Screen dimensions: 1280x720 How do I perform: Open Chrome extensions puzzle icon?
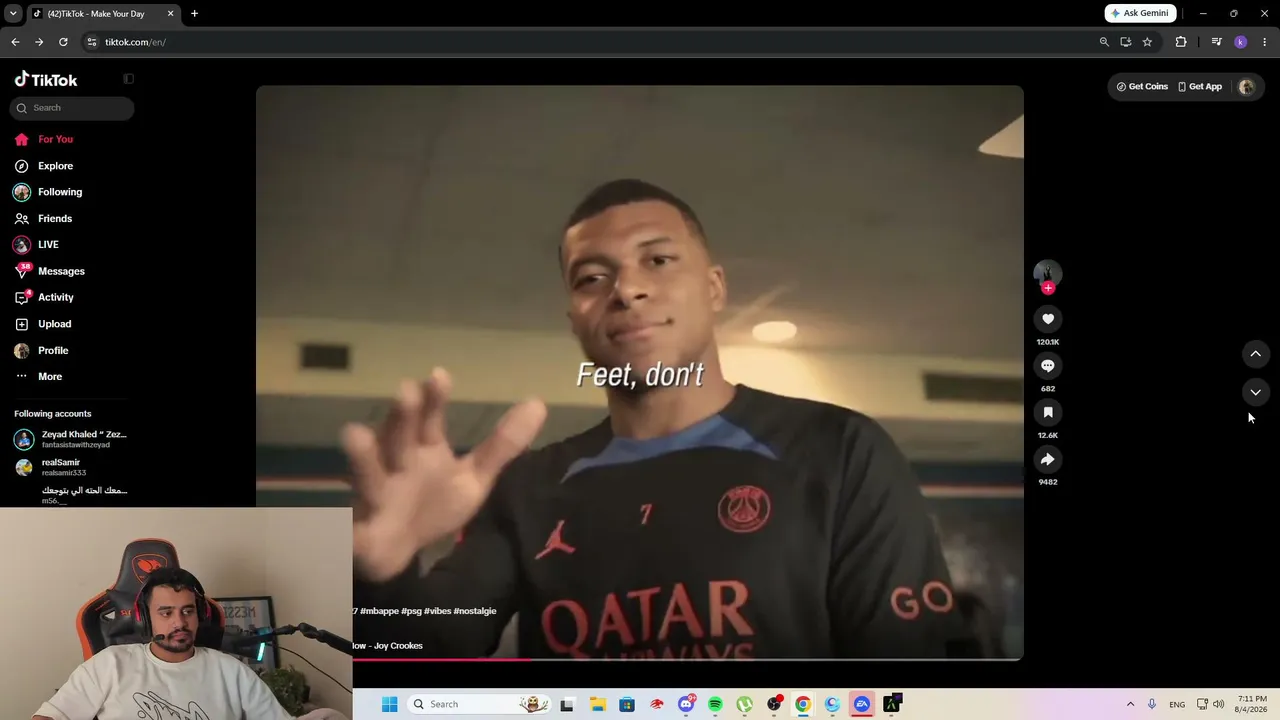tap(1181, 42)
